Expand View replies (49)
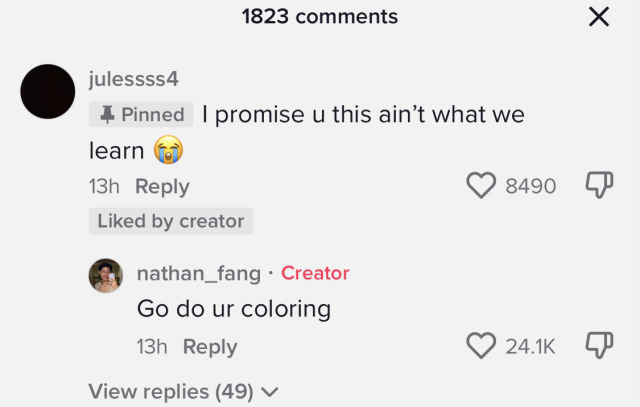 (171, 391)
